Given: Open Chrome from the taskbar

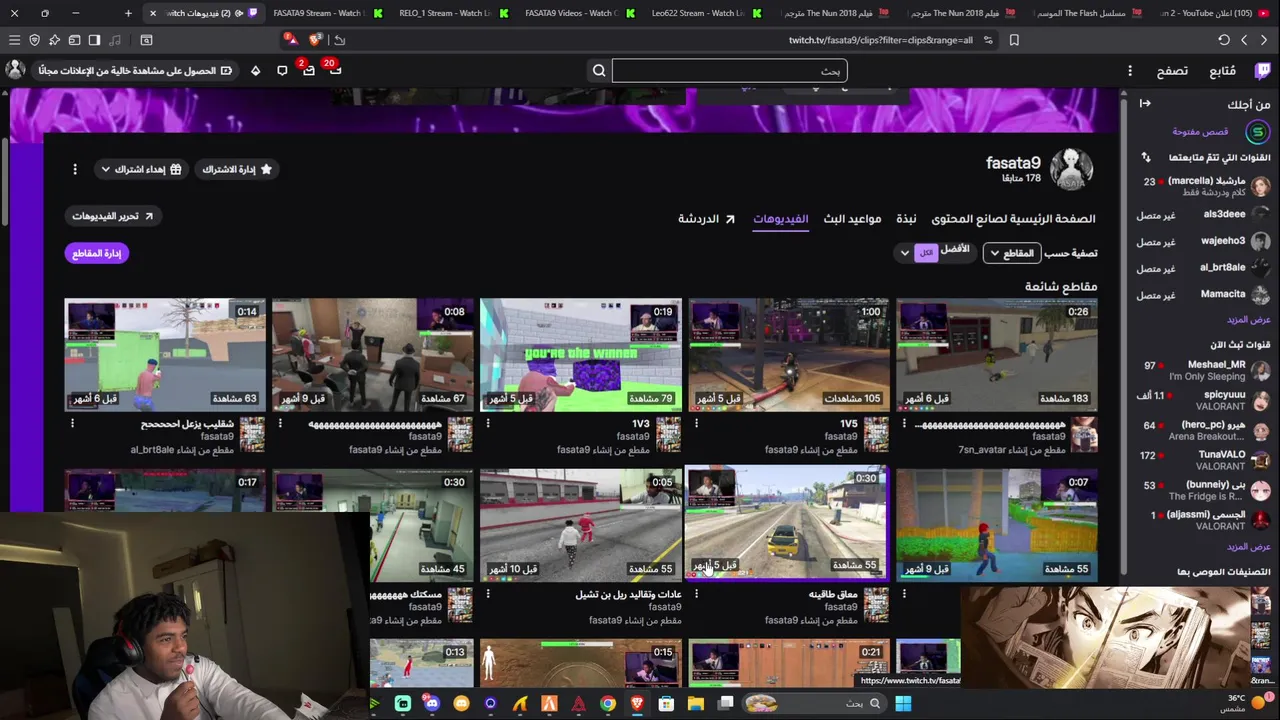Looking at the screenshot, I should coord(607,704).
